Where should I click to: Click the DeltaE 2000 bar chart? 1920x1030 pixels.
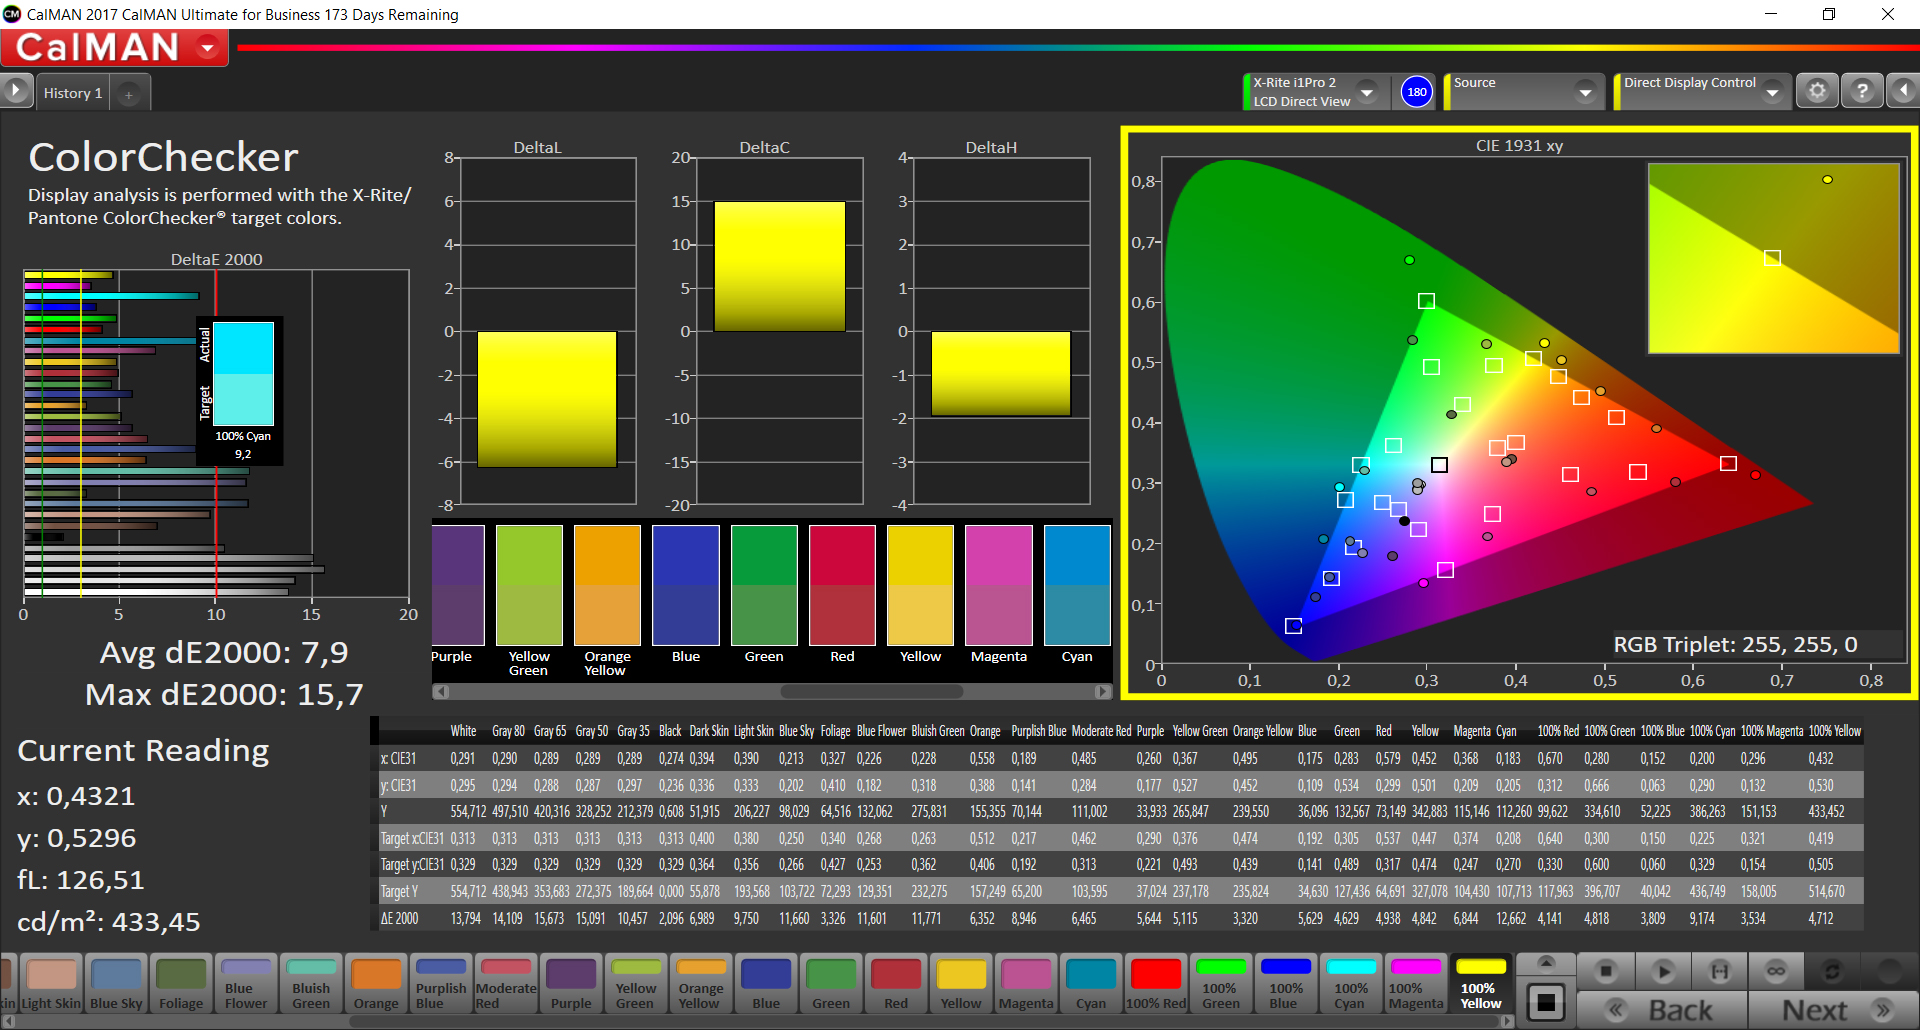(216, 434)
